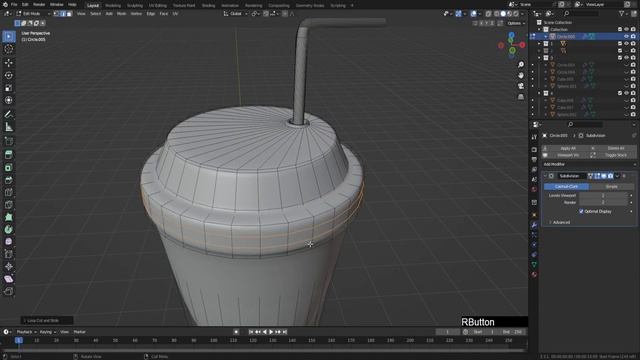The height and width of the screenshot is (360, 640).
Task: Open Subdivision modifier extra options arrow
Action: (617, 176)
